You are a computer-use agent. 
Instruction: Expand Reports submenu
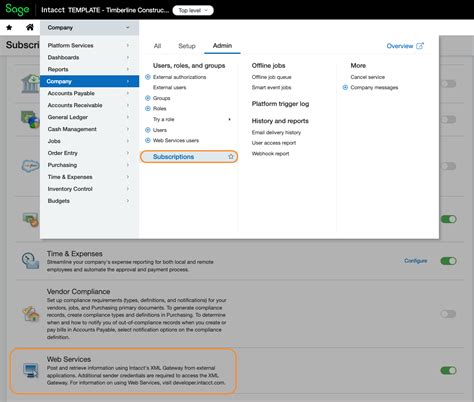[x=128, y=69]
